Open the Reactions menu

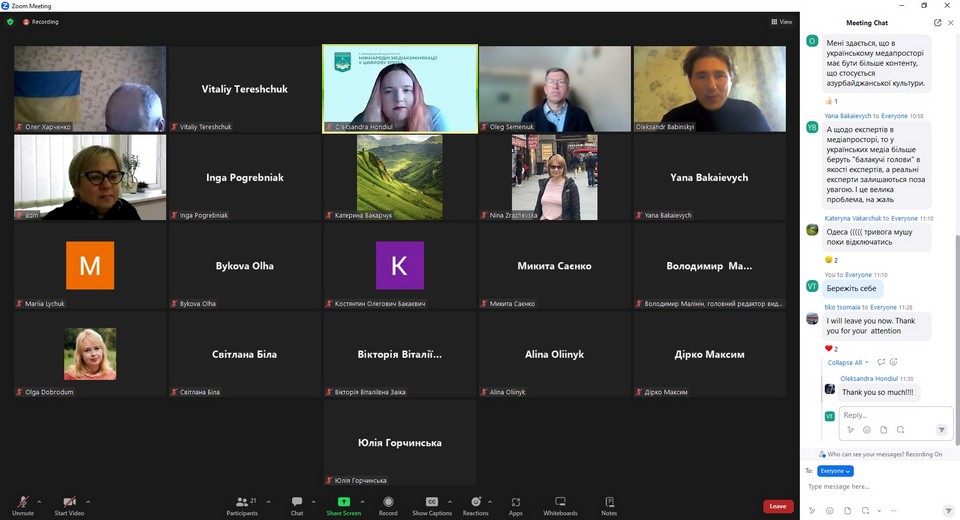pyautogui.click(x=475, y=504)
